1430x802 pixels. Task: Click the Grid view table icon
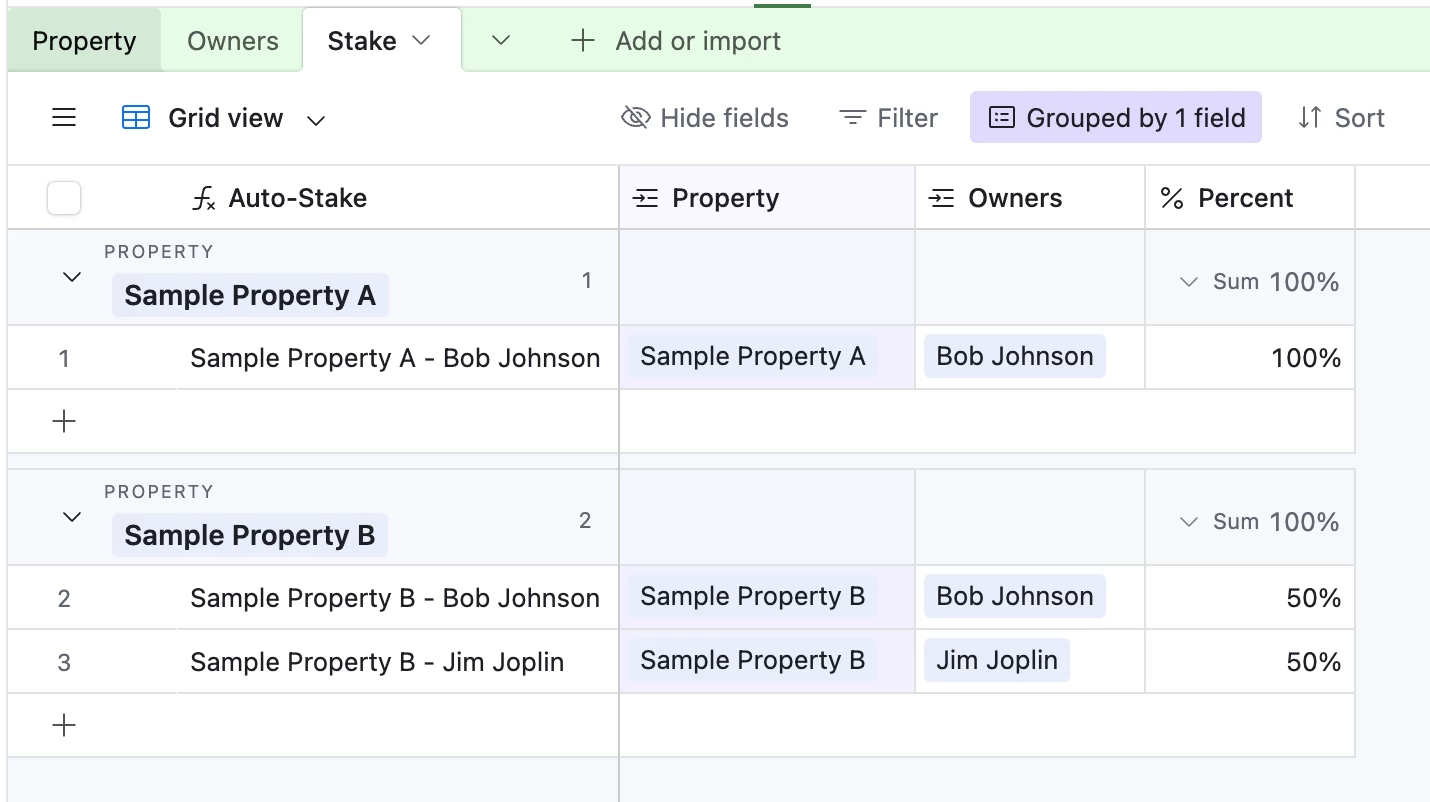point(136,118)
